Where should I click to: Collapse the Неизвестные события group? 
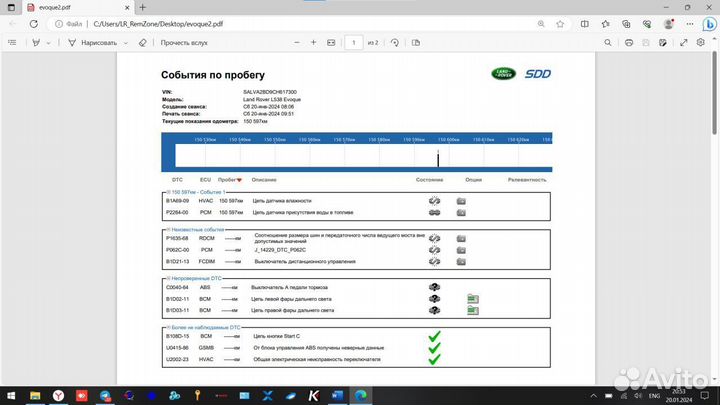point(169,229)
